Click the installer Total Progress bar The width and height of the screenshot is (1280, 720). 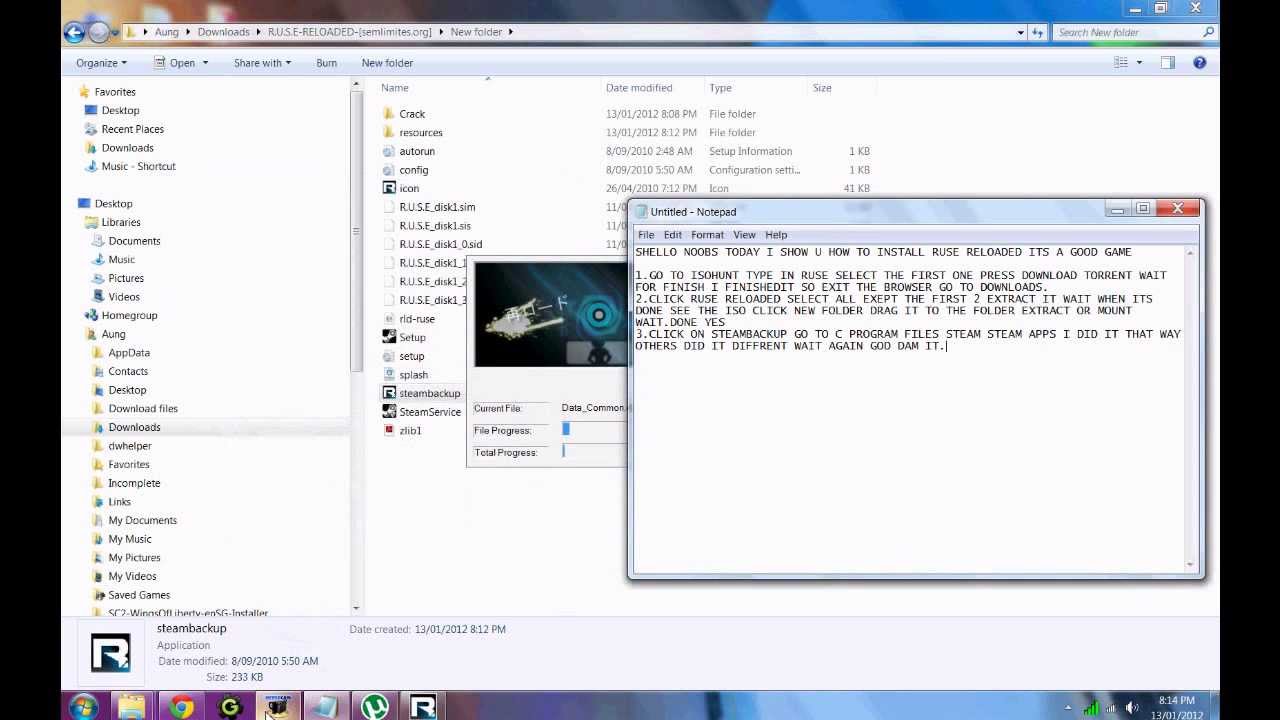pyautogui.click(x=594, y=452)
